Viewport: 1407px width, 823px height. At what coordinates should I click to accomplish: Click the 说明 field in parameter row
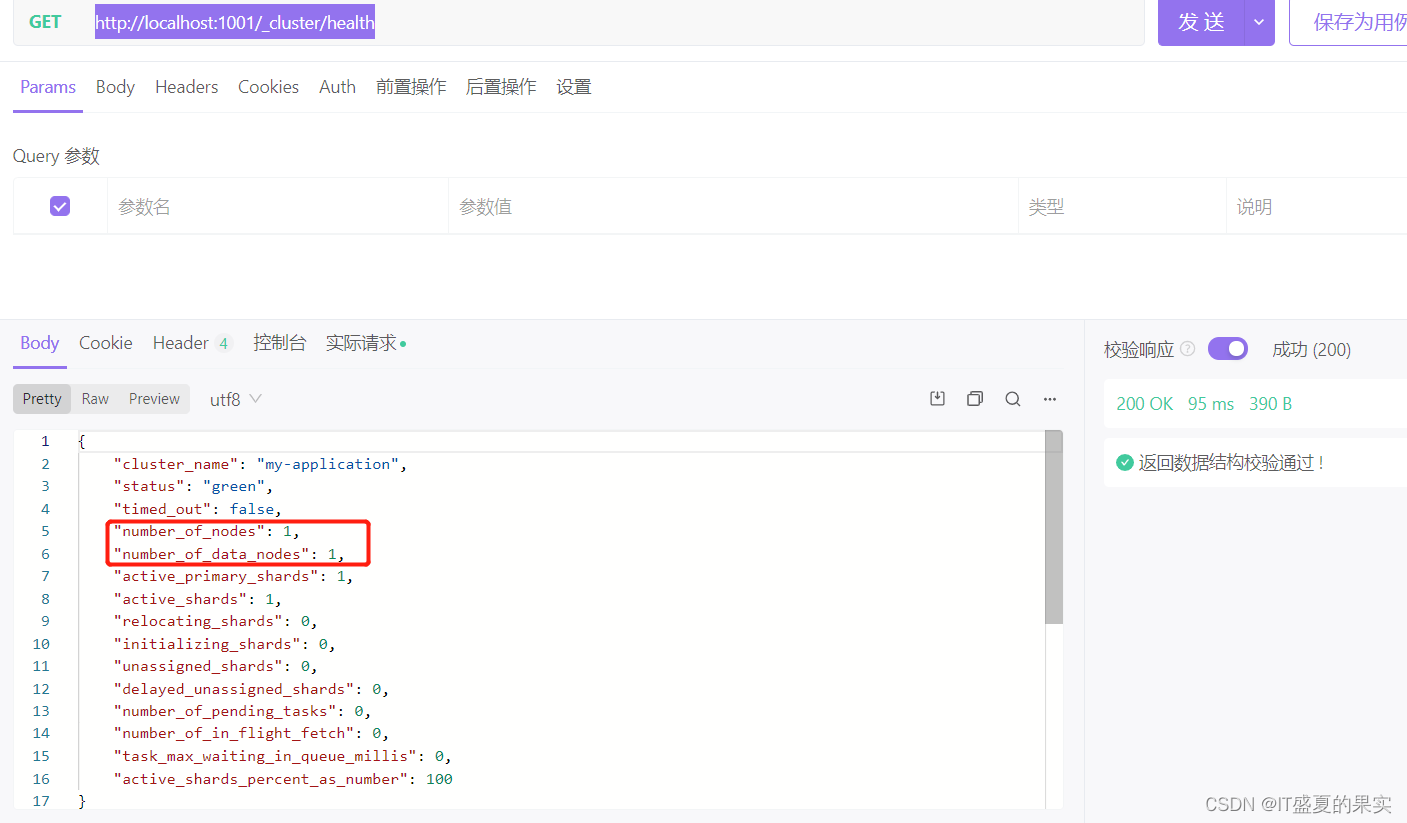click(1316, 206)
